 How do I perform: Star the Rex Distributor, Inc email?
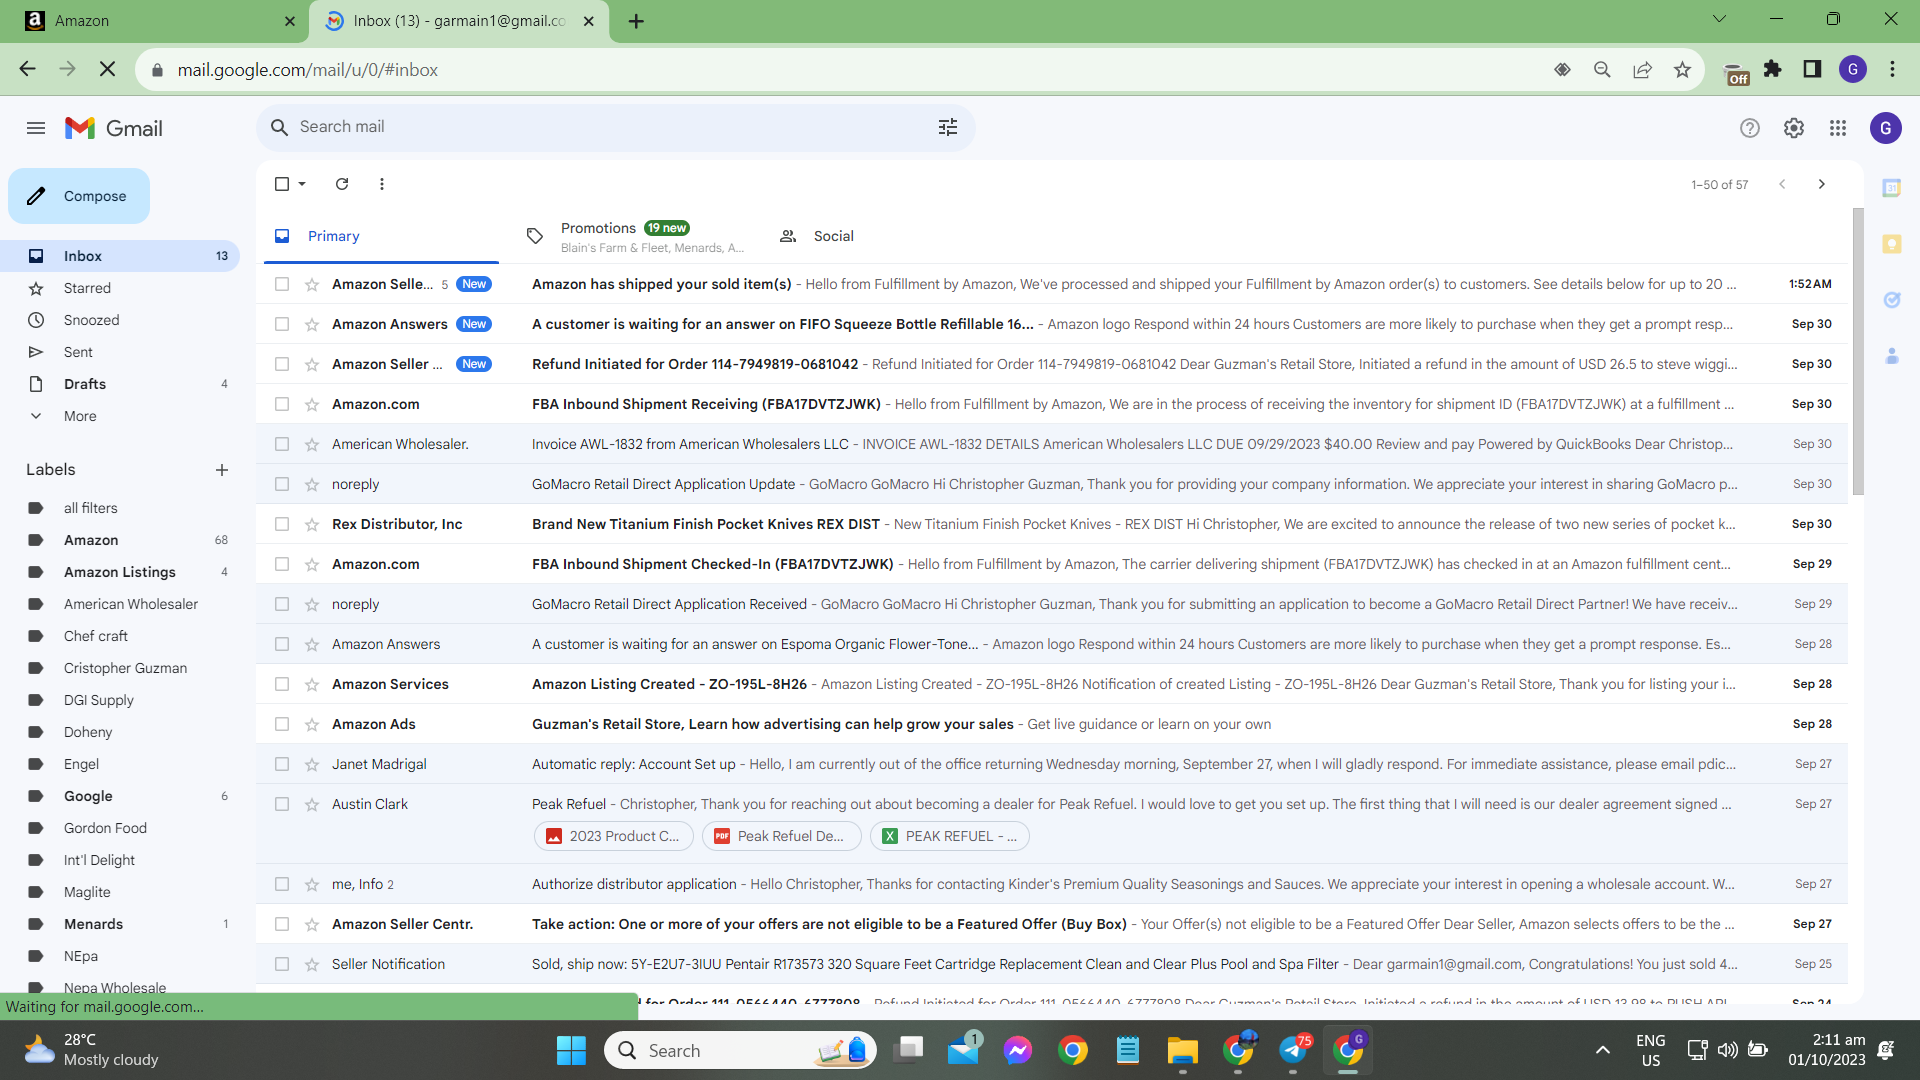coord(312,524)
